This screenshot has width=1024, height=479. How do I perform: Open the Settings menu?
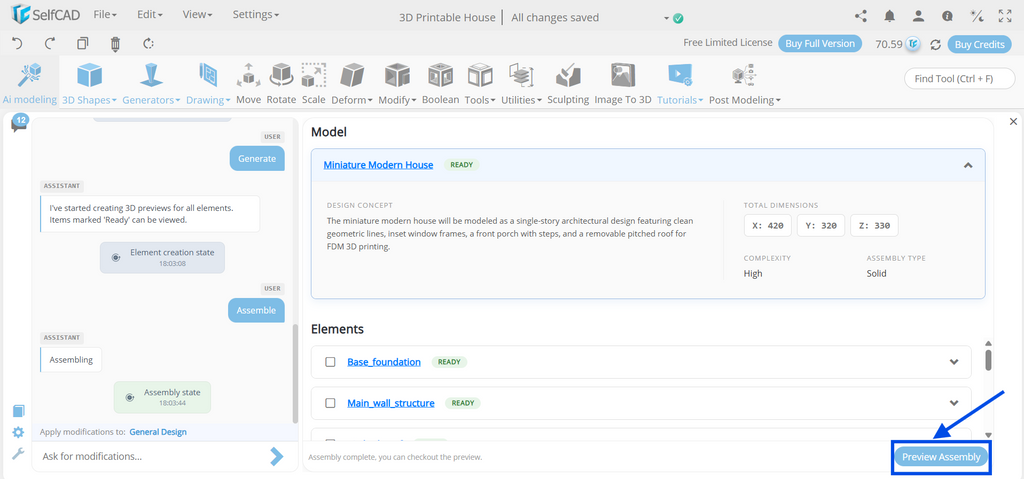click(x=255, y=14)
